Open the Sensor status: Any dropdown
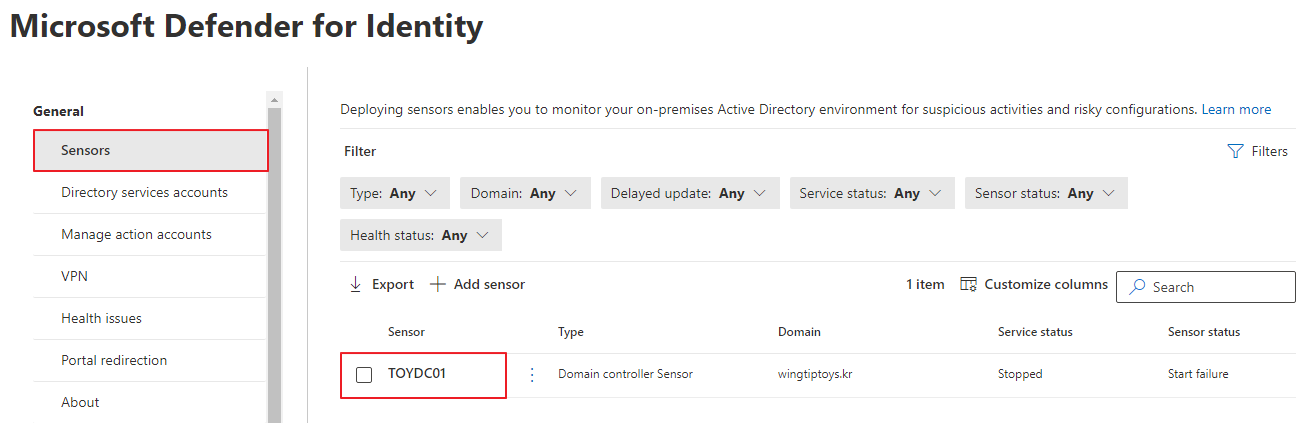Viewport: 1299px width, 423px height. pos(1046,193)
